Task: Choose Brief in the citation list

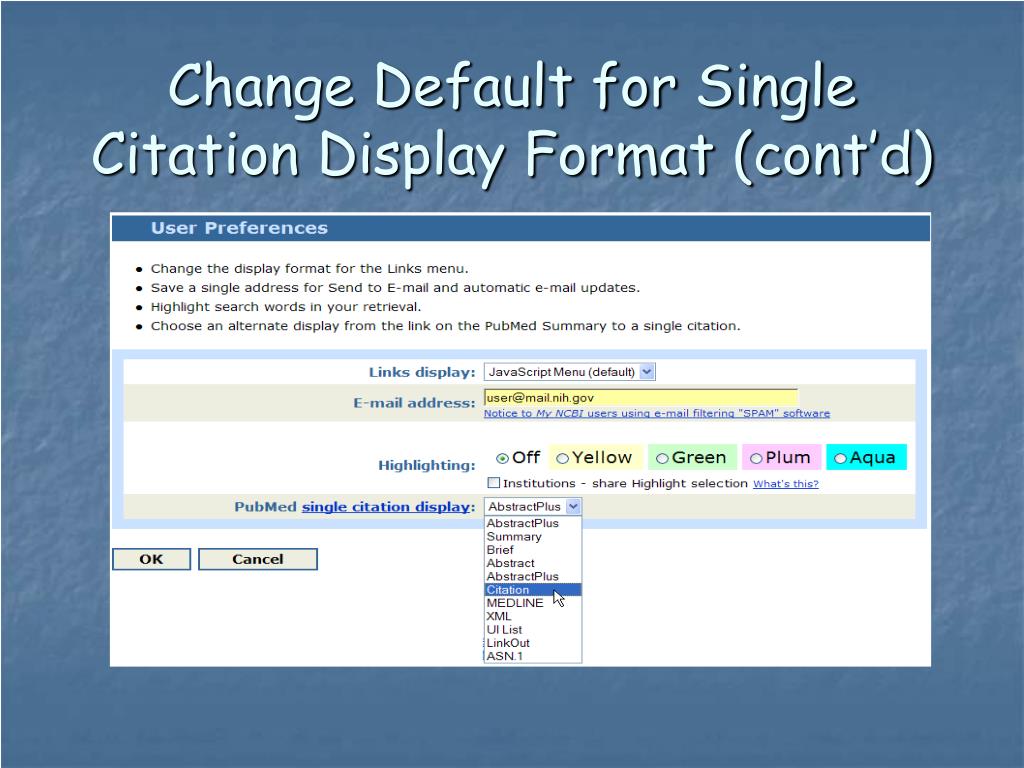Action: tap(533, 550)
